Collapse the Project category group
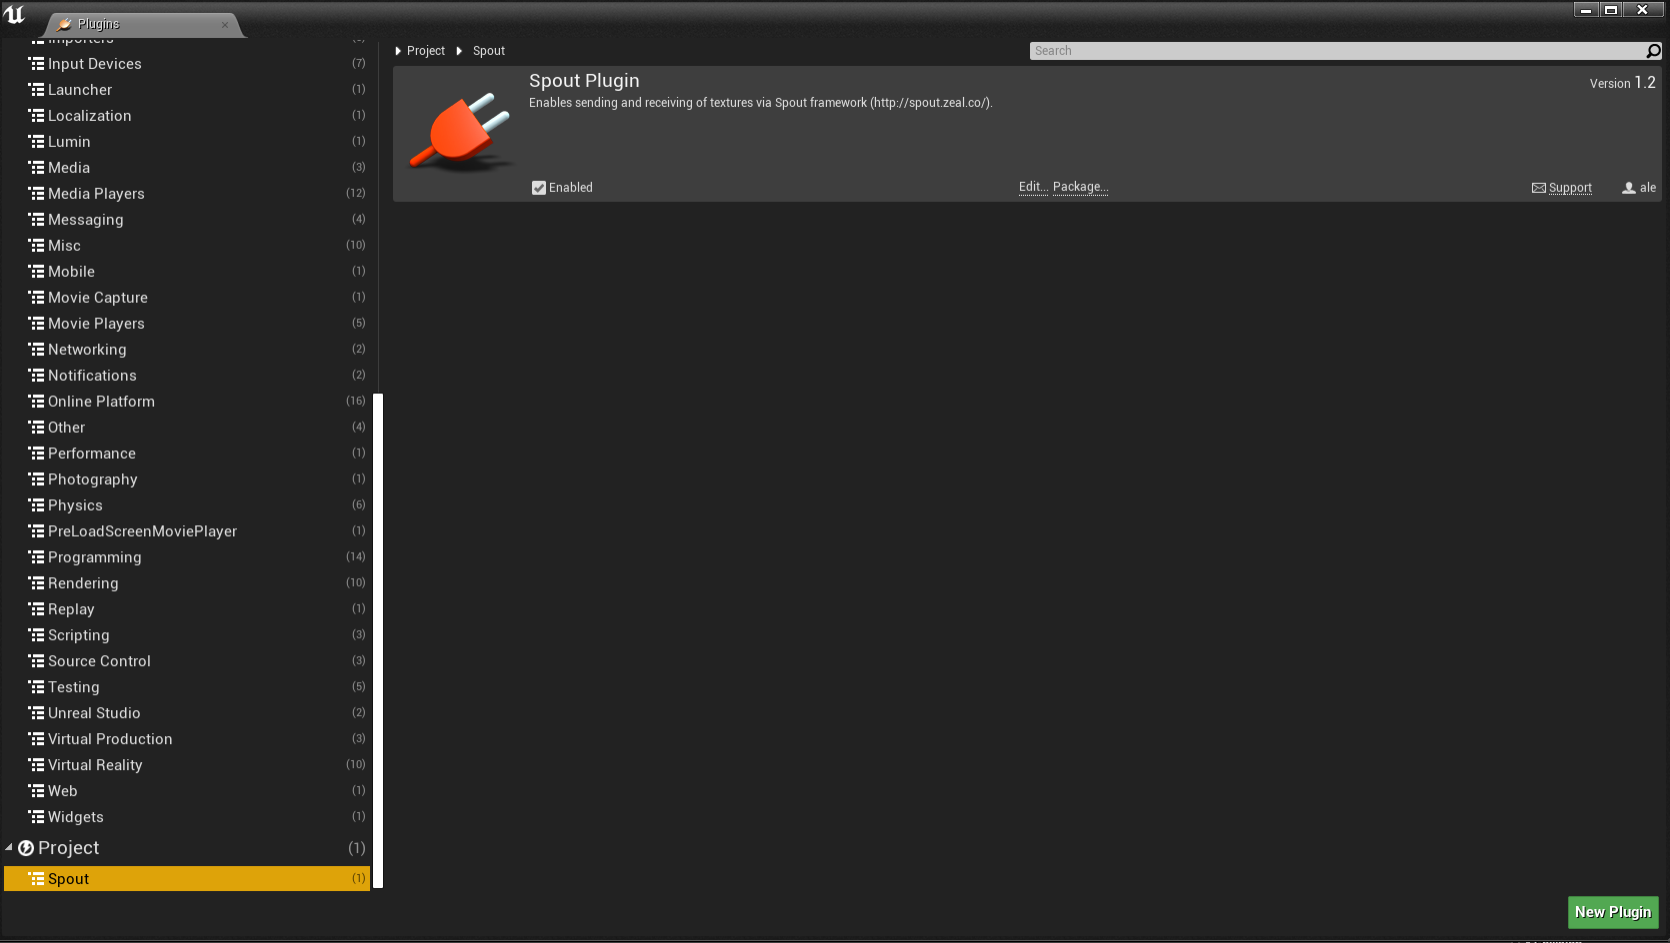Image resolution: width=1670 pixels, height=943 pixels. (9, 848)
